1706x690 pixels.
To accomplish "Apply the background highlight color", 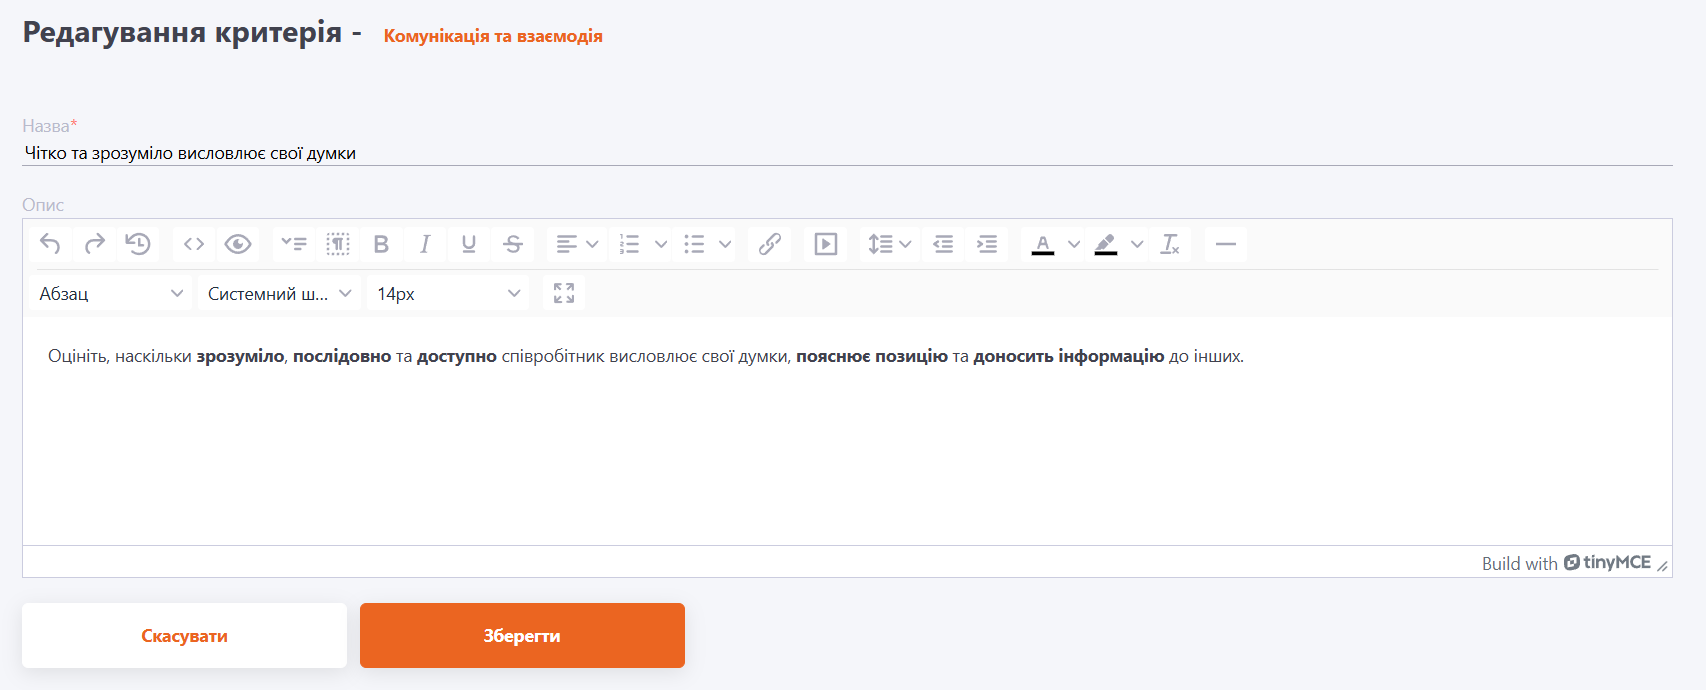I will coord(1106,244).
